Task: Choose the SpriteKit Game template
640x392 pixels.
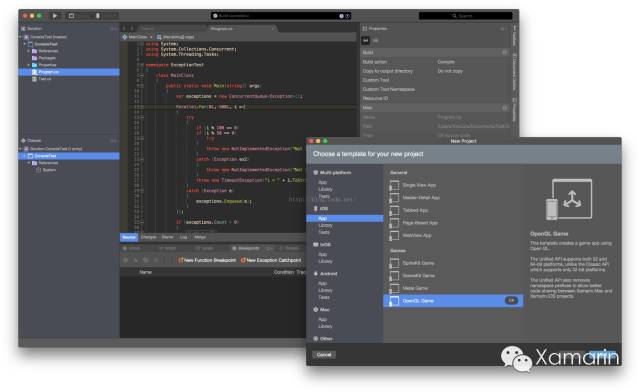Action: click(412, 263)
